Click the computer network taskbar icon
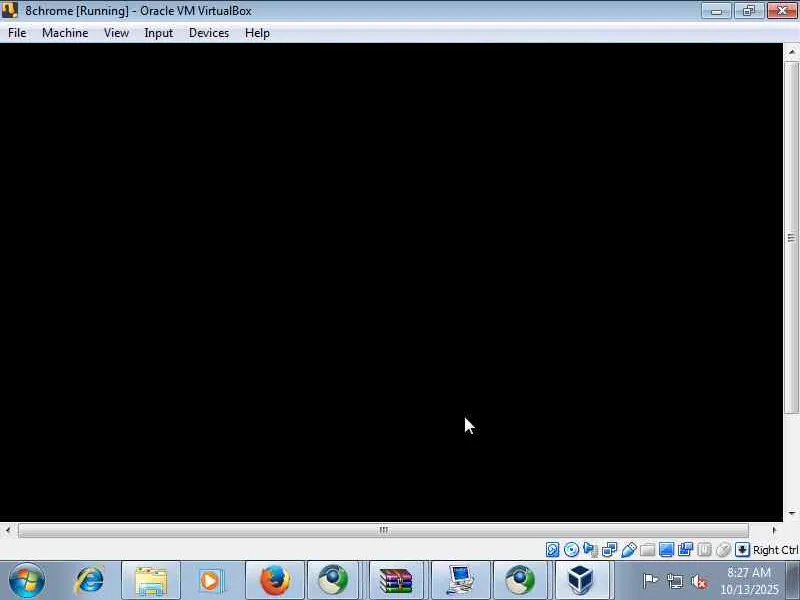Screen dimensions: 800x600 point(461,580)
